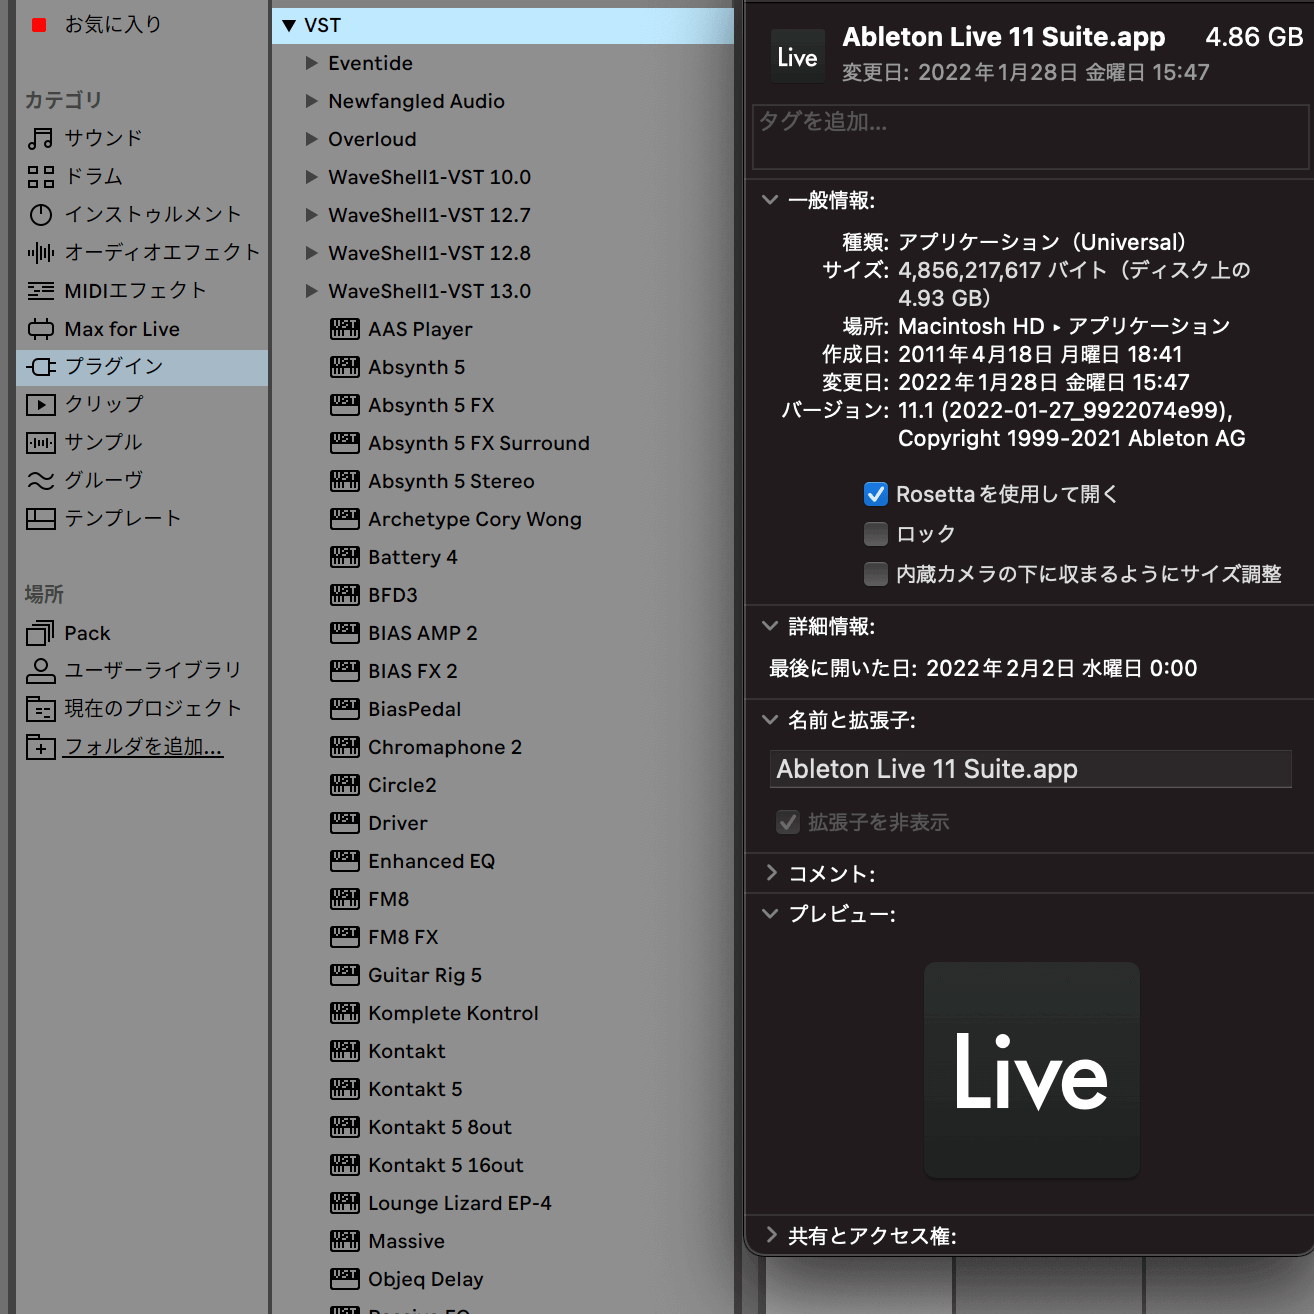Click the MIDIエフェクト category icon

pos(40,290)
